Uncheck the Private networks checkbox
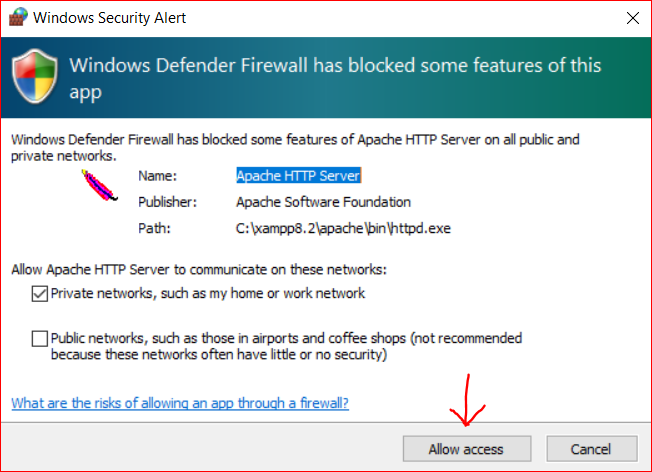 [40, 294]
